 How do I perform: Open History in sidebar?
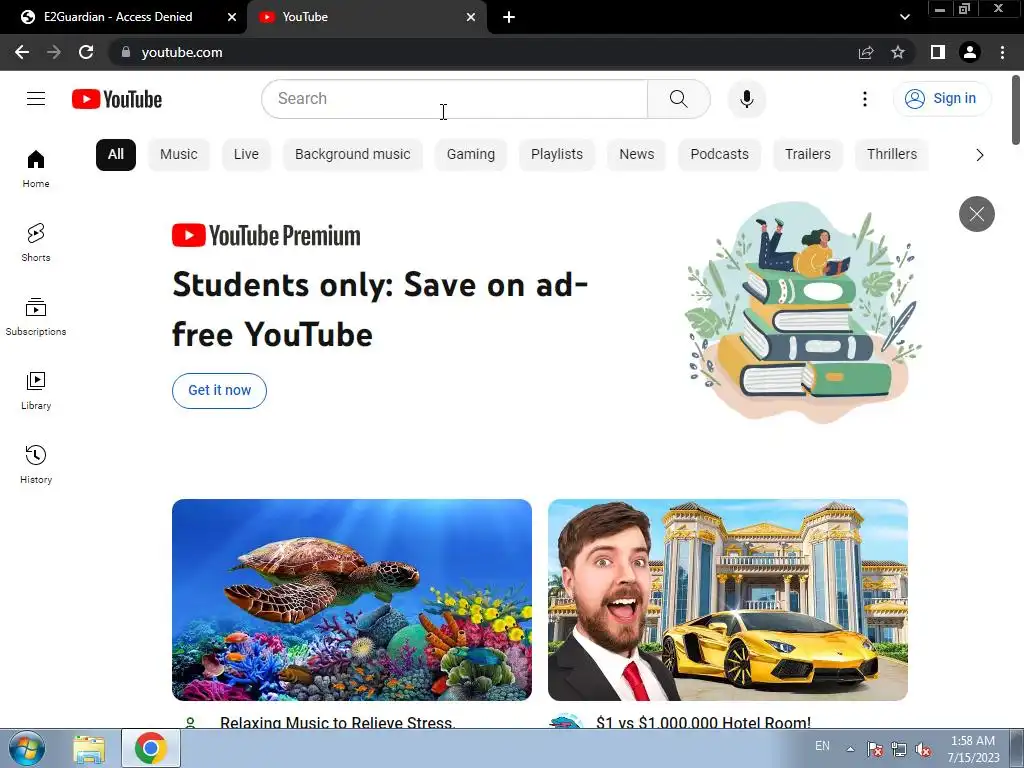tap(36, 464)
